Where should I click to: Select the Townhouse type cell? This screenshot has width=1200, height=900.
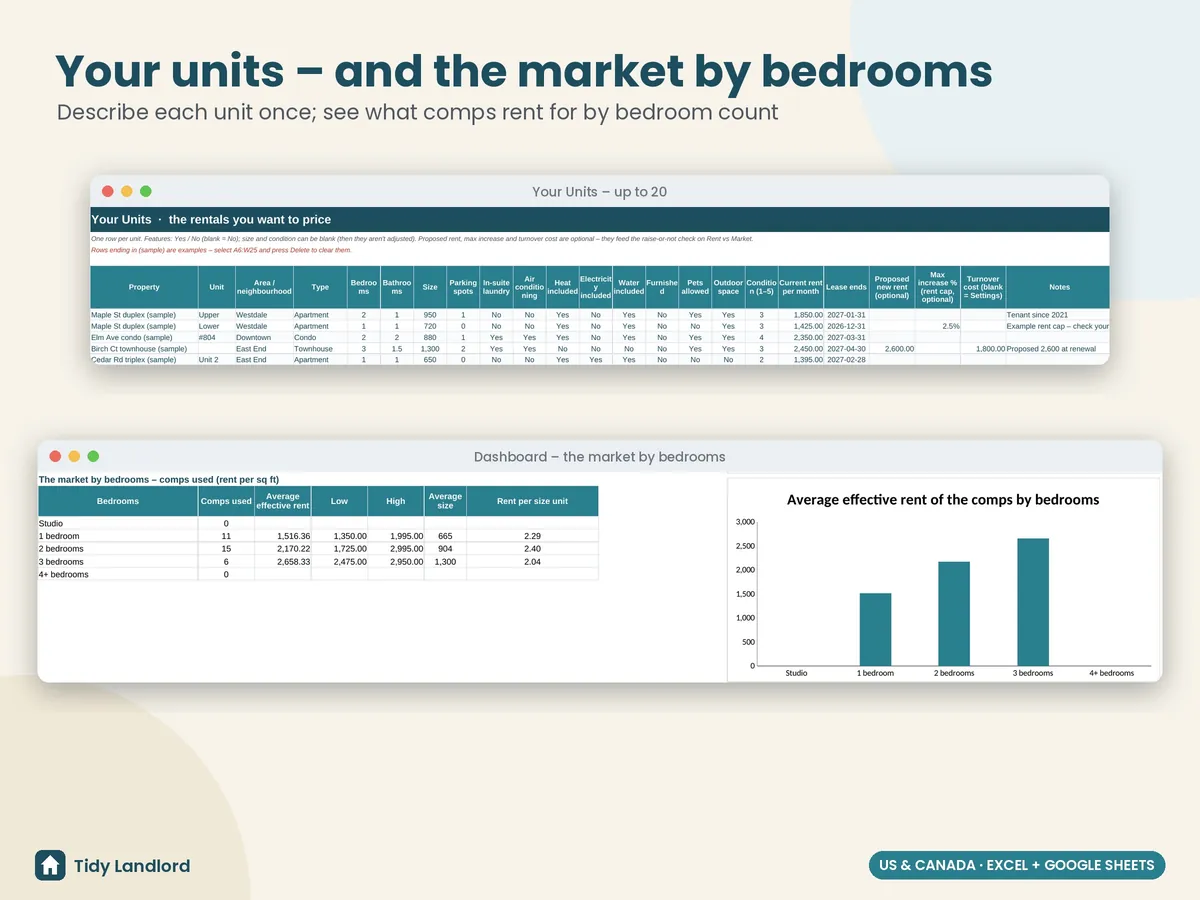[320, 349]
